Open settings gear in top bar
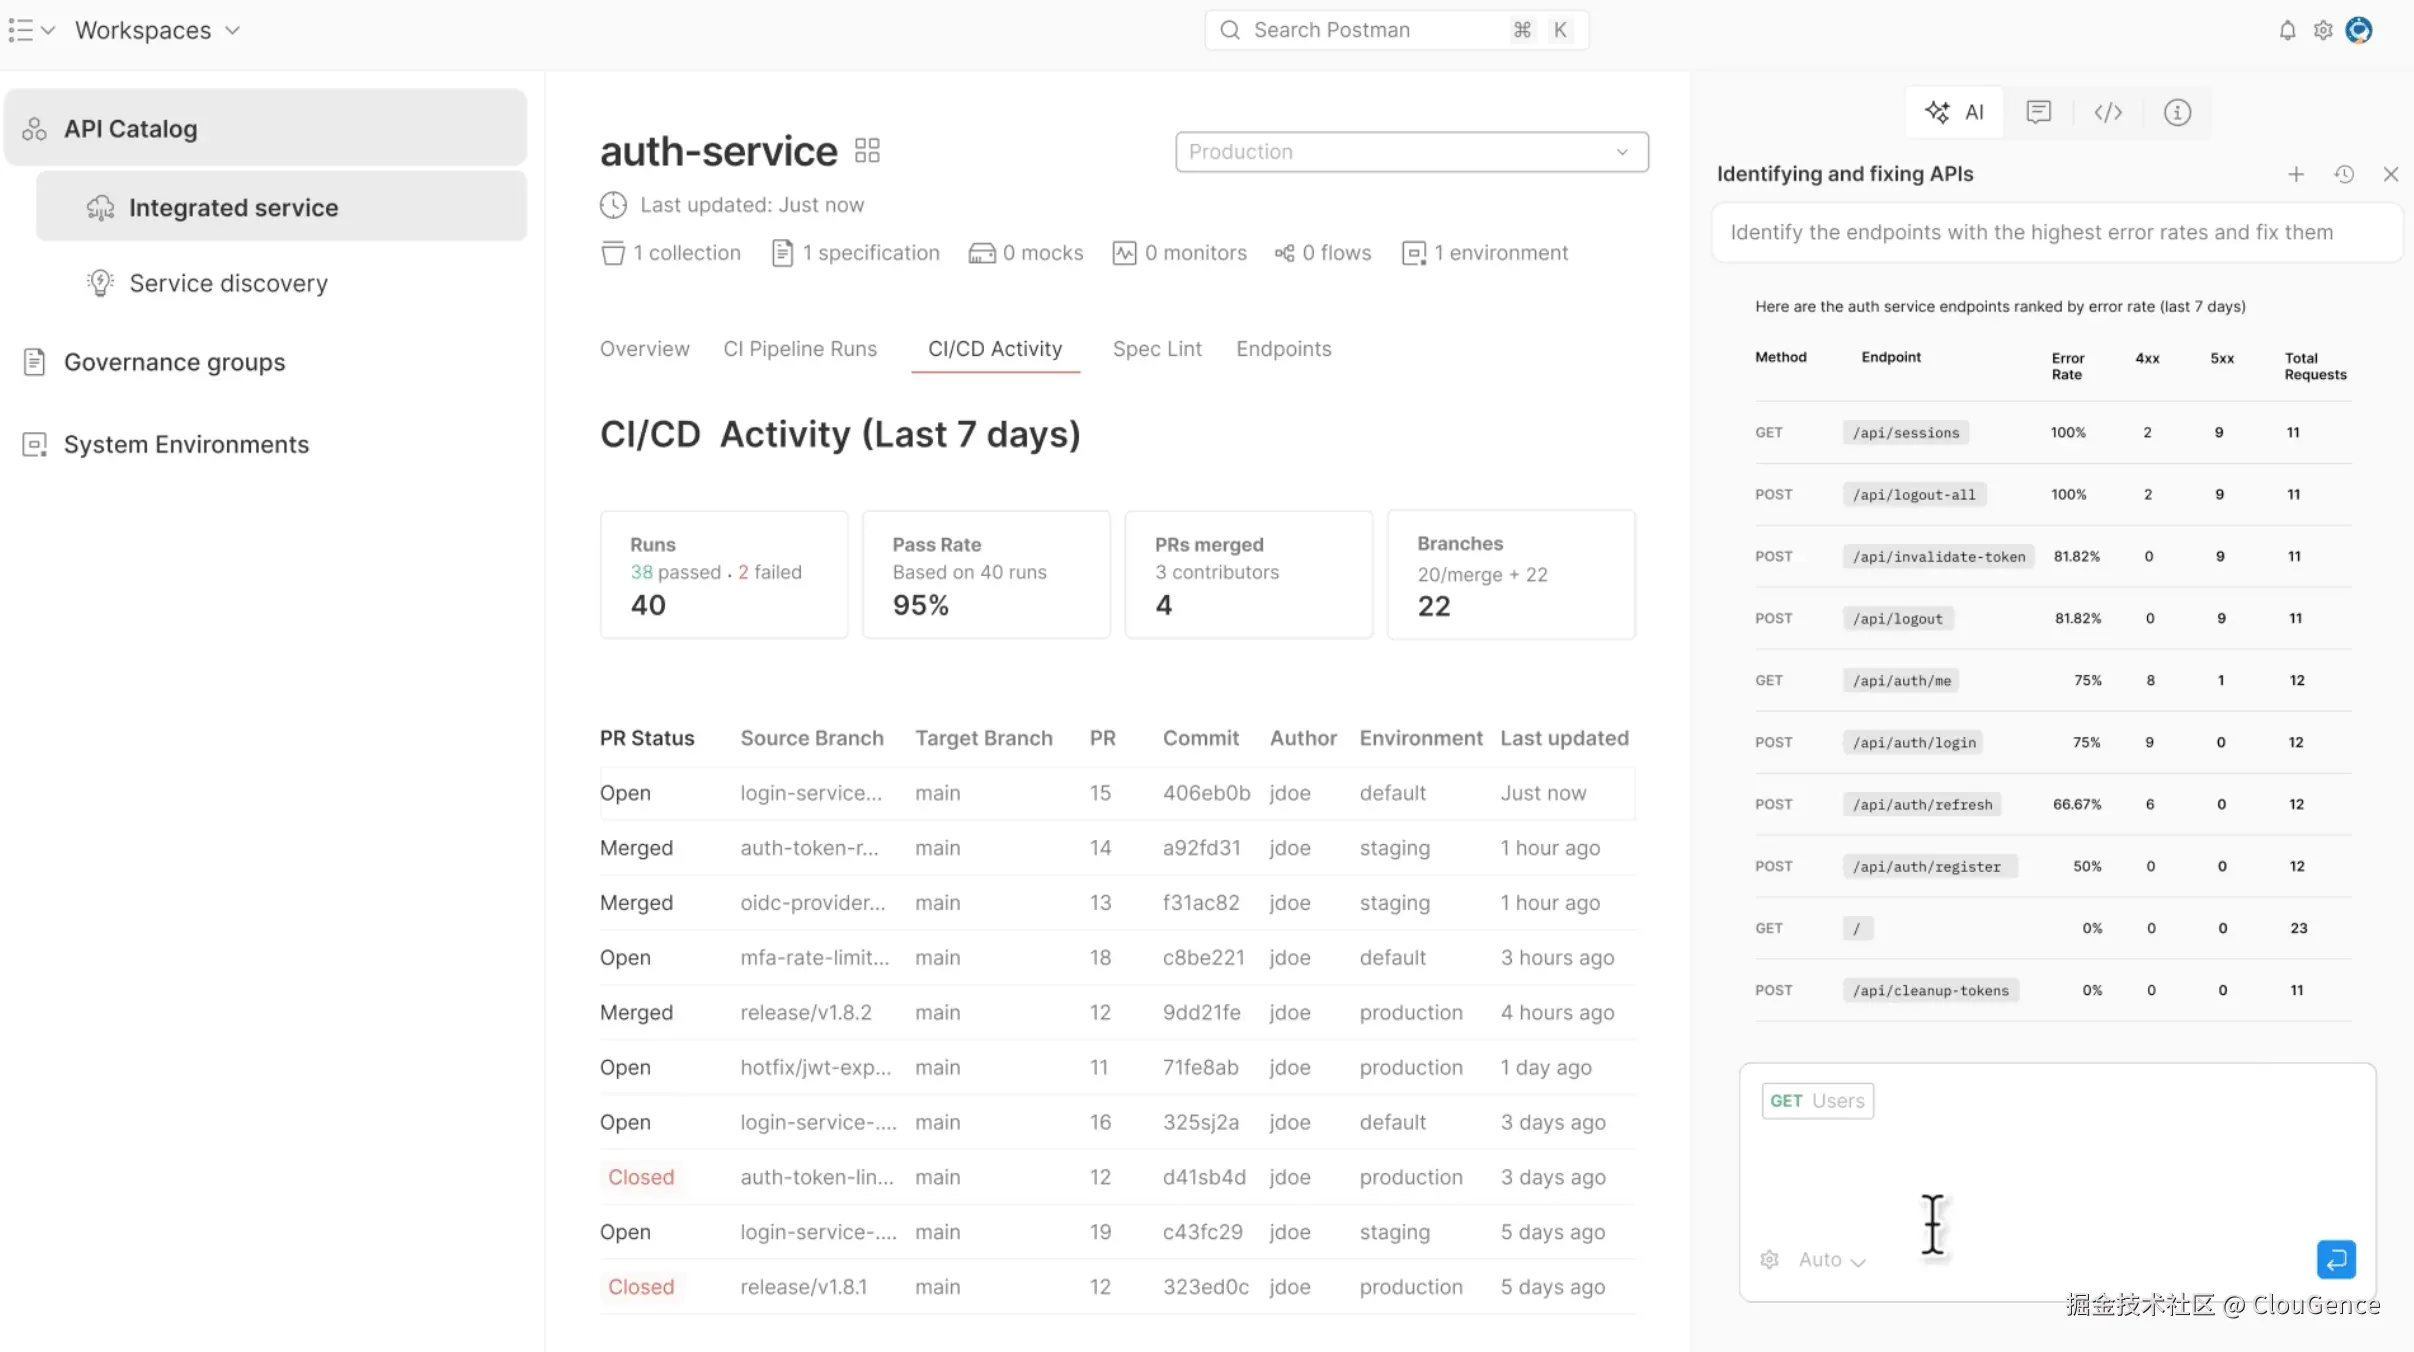The height and width of the screenshot is (1352, 2414). [x=2323, y=30]
